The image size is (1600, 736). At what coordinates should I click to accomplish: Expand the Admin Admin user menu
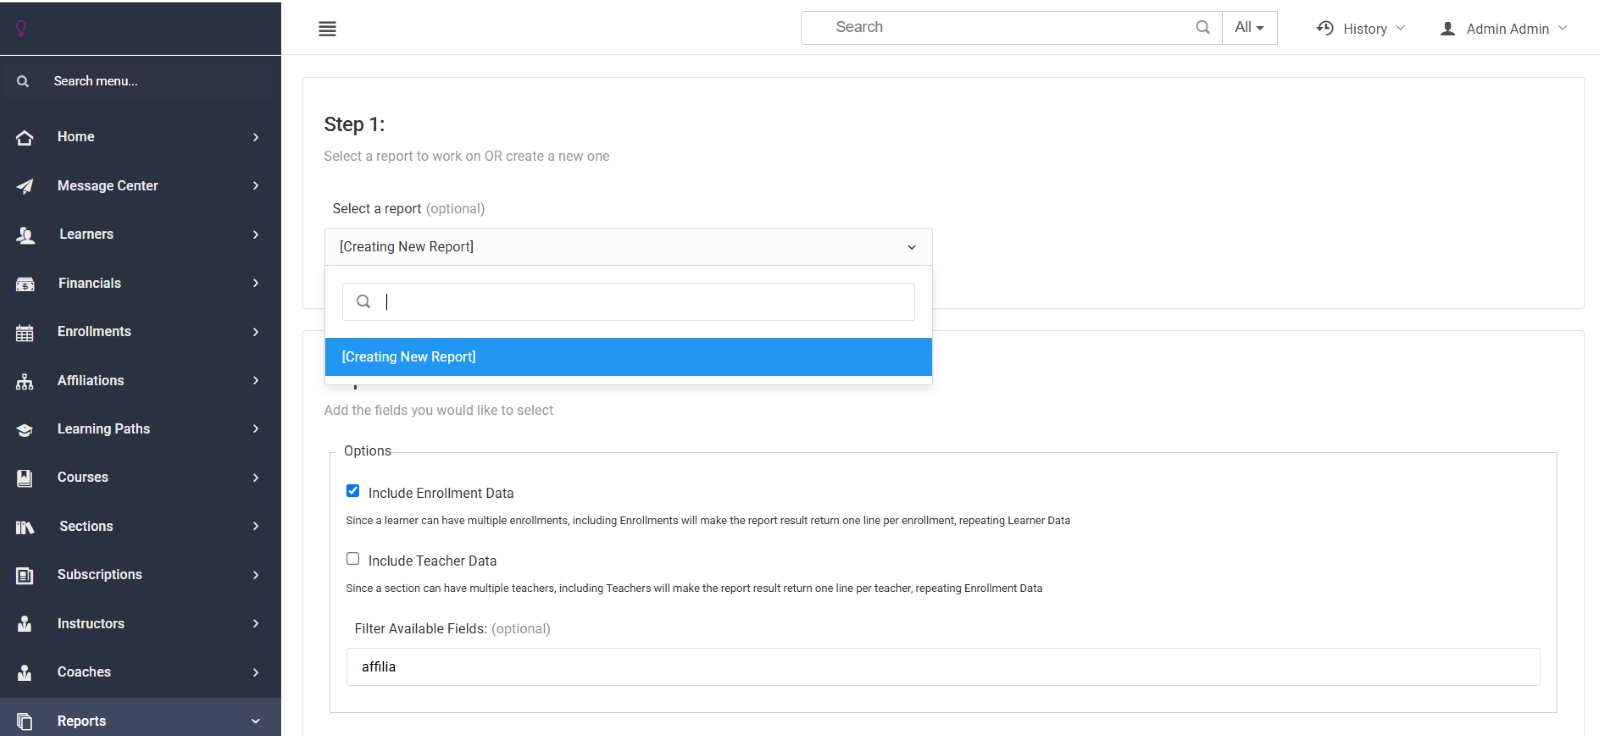click(1504, 29)
